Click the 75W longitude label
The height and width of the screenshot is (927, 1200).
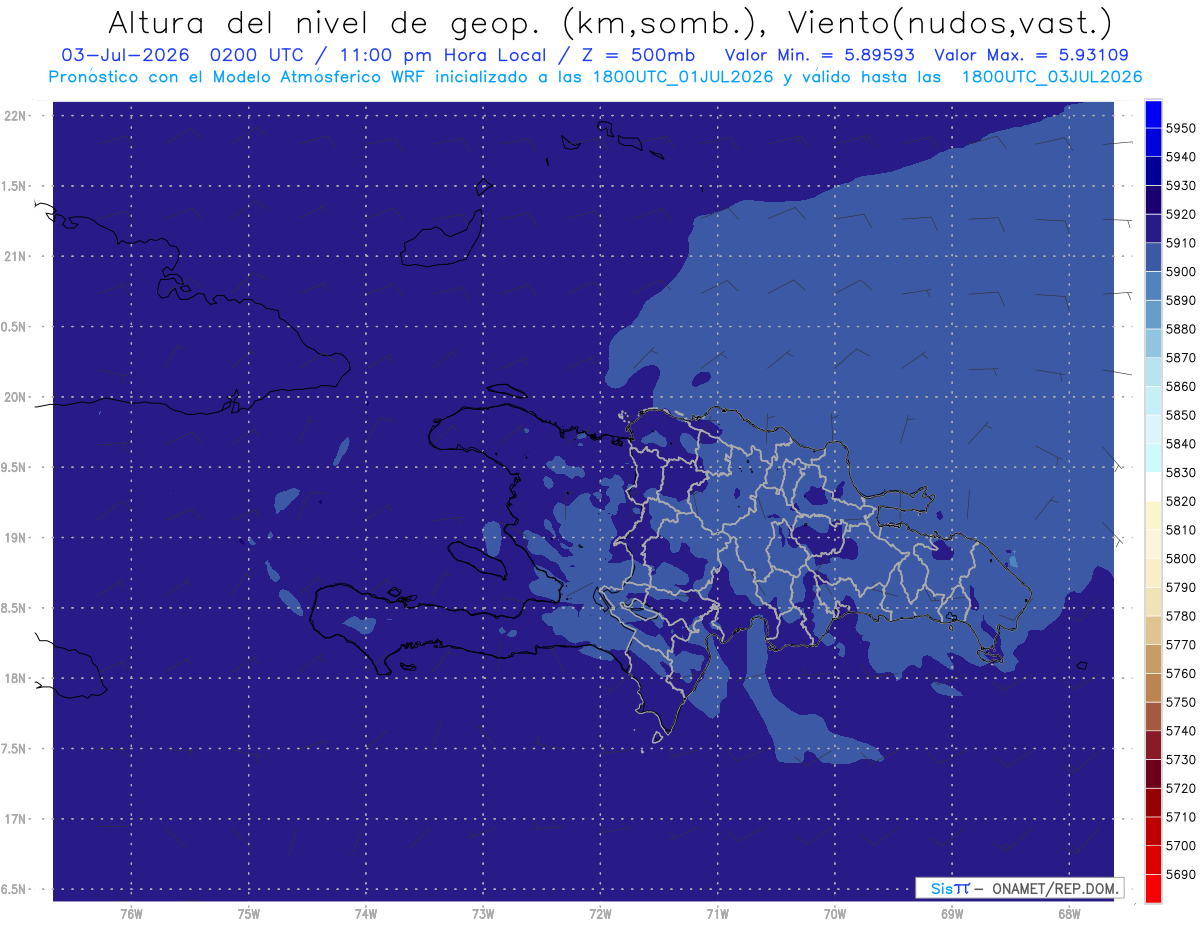(249, 914)
